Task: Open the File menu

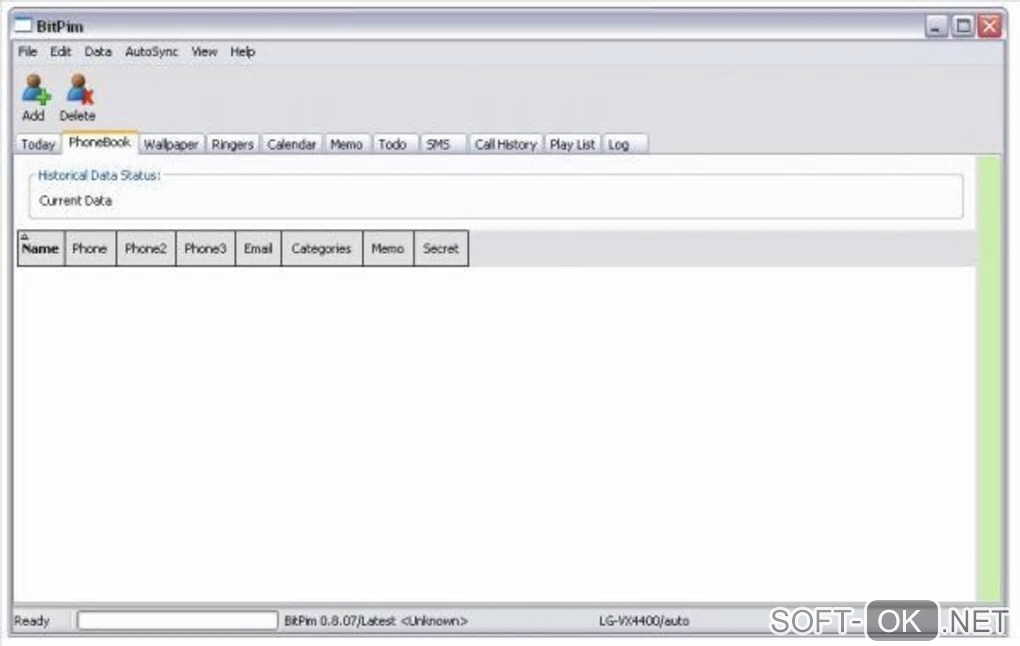Action: pos(27,51)
